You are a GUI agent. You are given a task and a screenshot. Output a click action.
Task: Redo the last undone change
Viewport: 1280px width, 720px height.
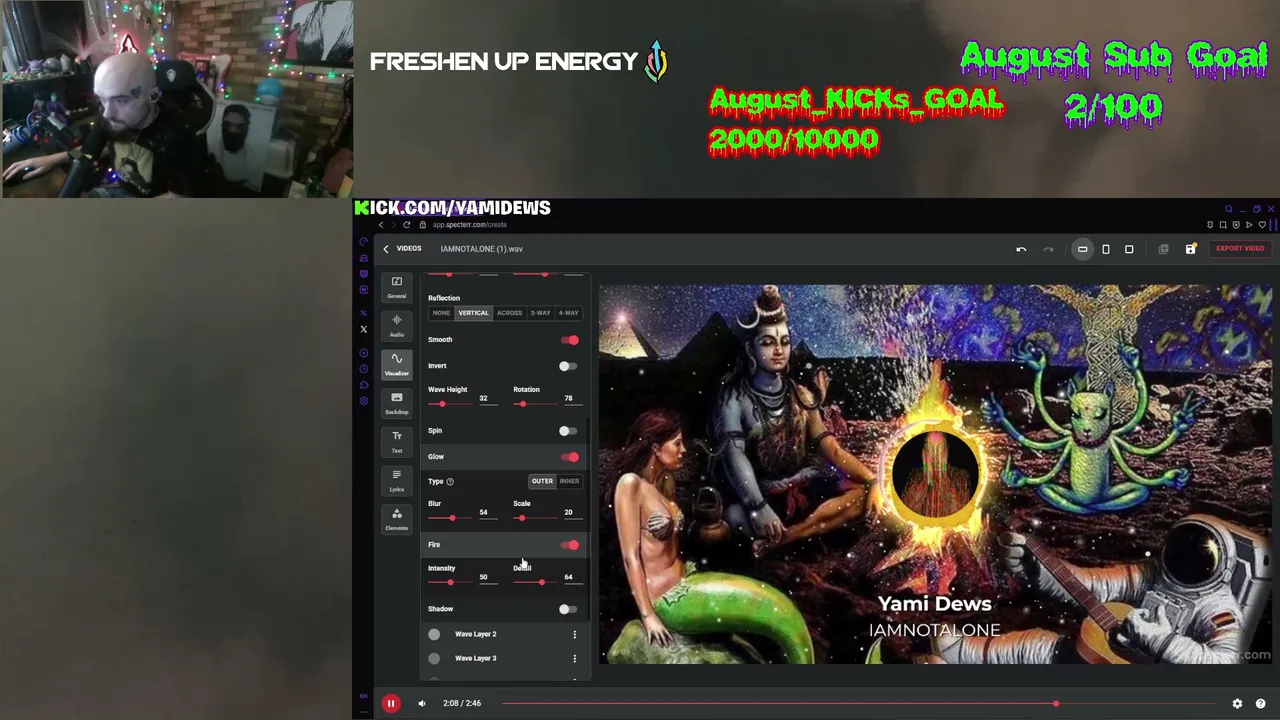click(x=1048, y=249)
